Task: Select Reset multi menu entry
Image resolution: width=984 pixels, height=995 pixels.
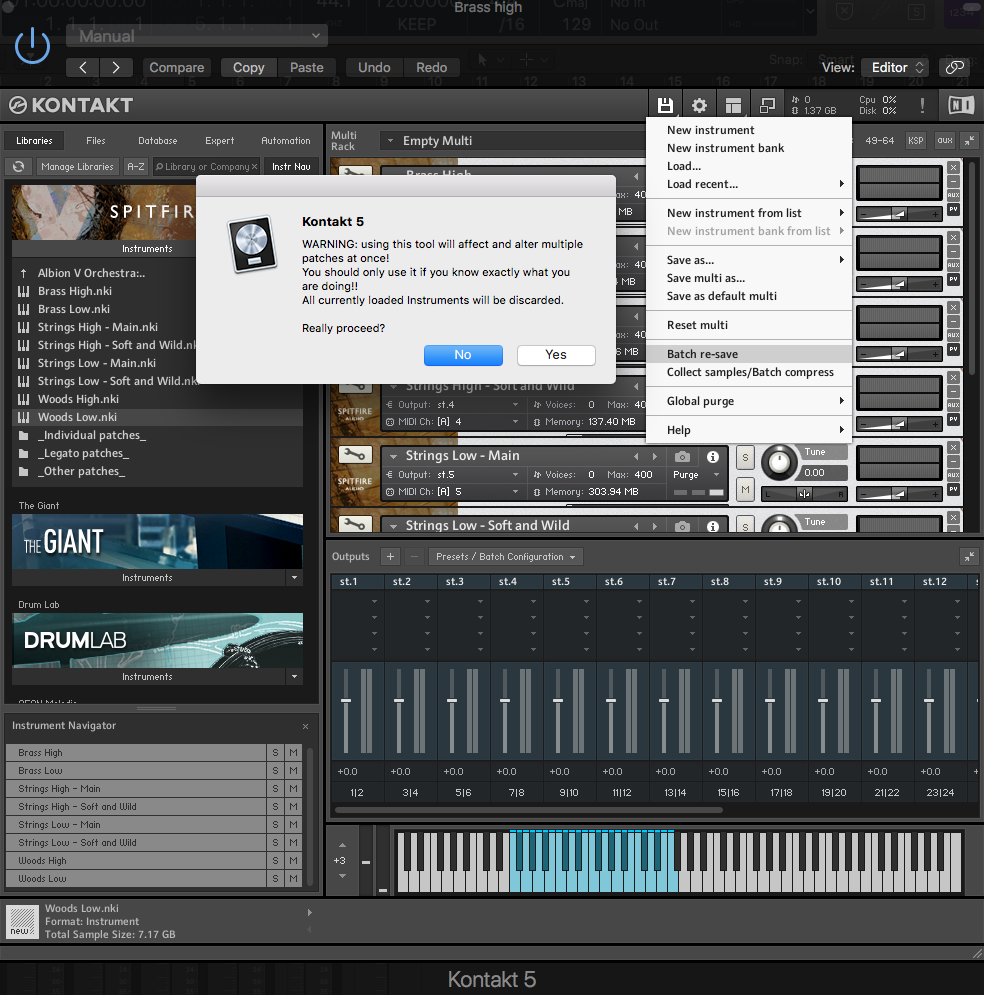Action: pos(749,325)
